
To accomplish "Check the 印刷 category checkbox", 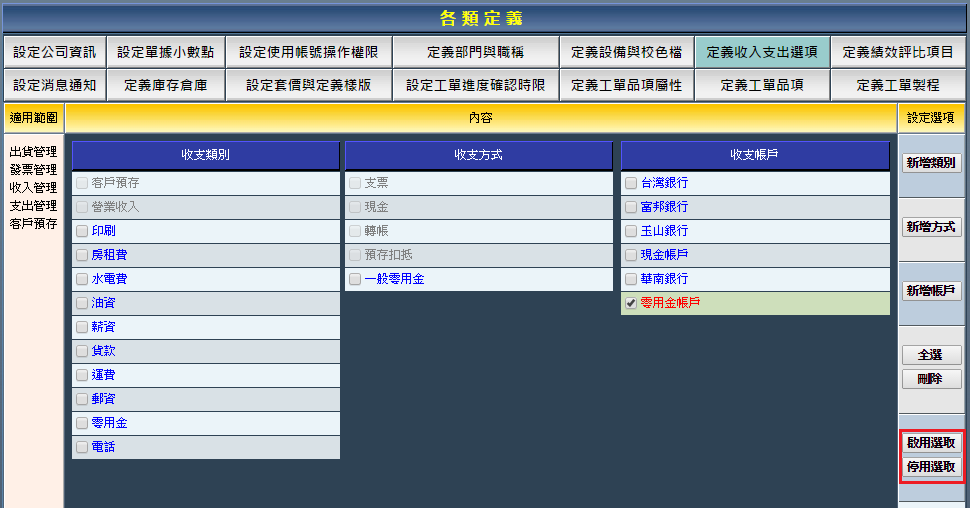I will coord(82,231).
